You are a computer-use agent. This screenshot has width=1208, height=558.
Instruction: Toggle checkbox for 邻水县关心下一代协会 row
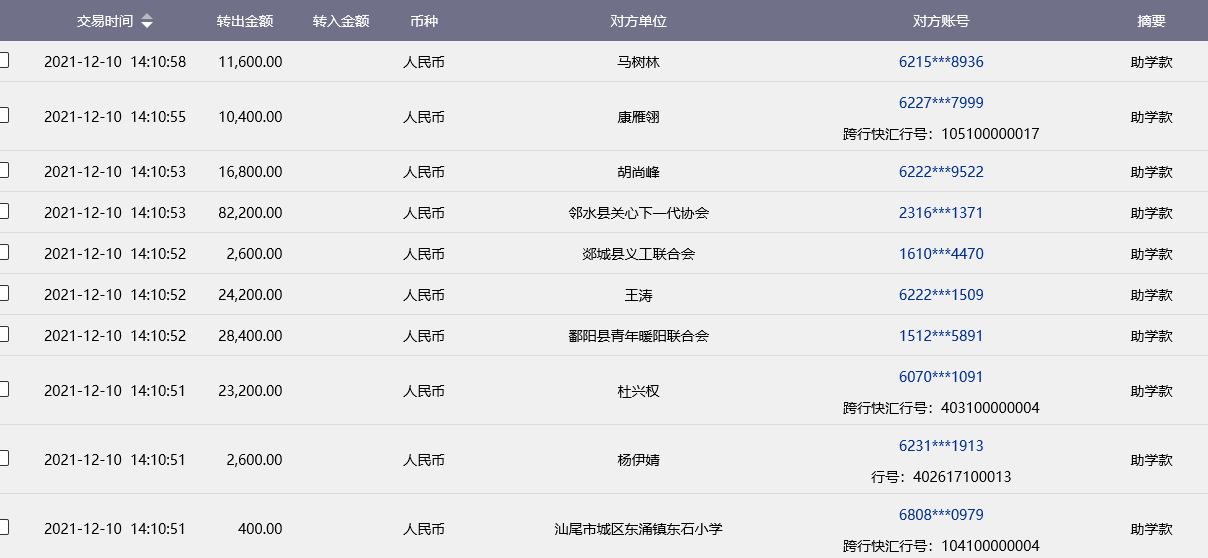coord(4,211)
